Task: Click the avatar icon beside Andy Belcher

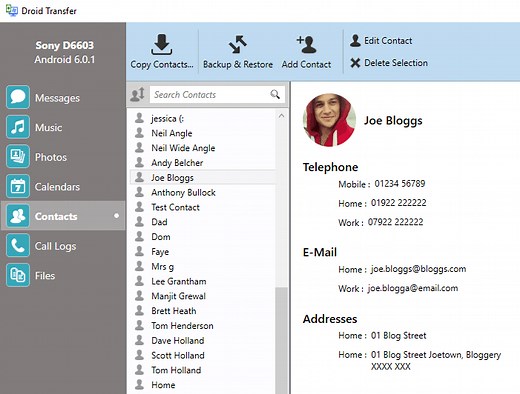Action: (x=139, y=162)
